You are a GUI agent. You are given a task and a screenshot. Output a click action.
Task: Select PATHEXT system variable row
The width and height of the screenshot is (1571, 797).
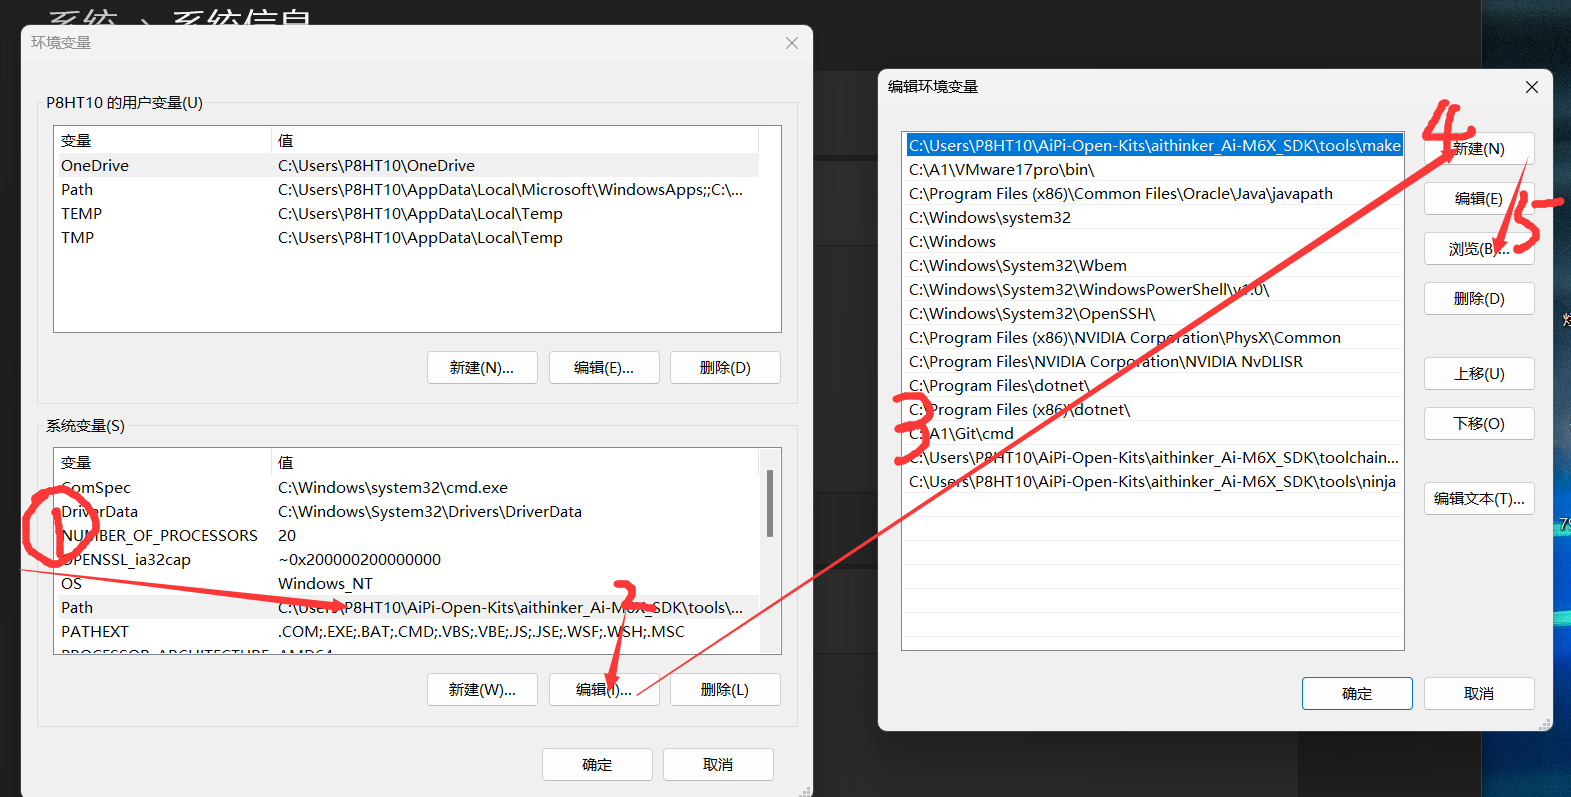407,631
